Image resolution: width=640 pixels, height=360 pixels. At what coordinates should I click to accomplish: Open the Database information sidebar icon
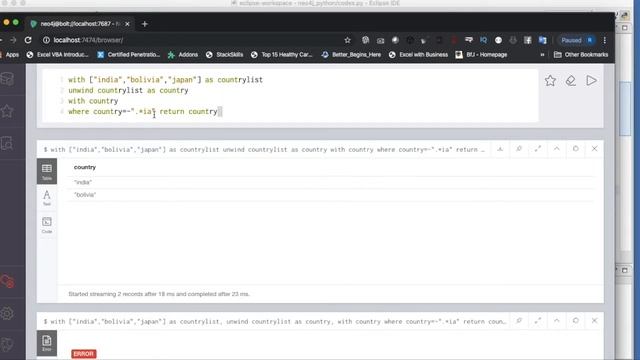pyautogui.click(x=7, y=79)
